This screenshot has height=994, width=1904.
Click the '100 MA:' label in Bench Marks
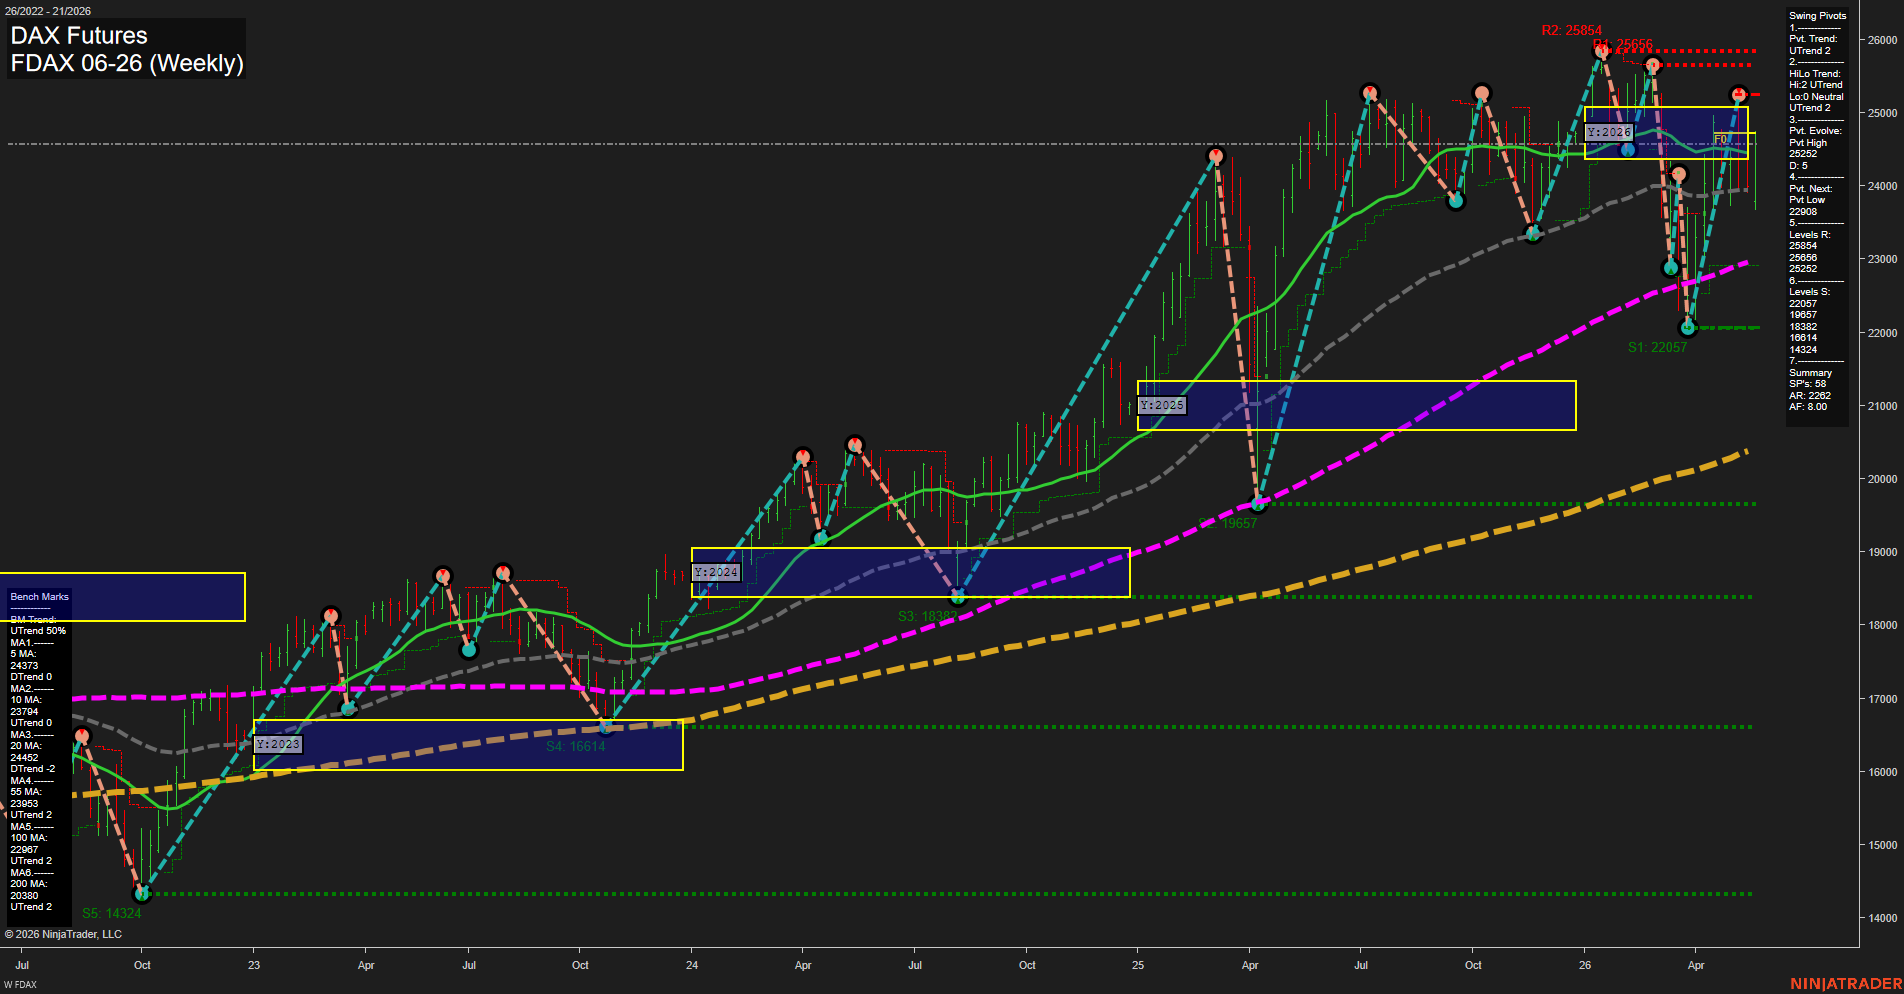pos(29,838)
